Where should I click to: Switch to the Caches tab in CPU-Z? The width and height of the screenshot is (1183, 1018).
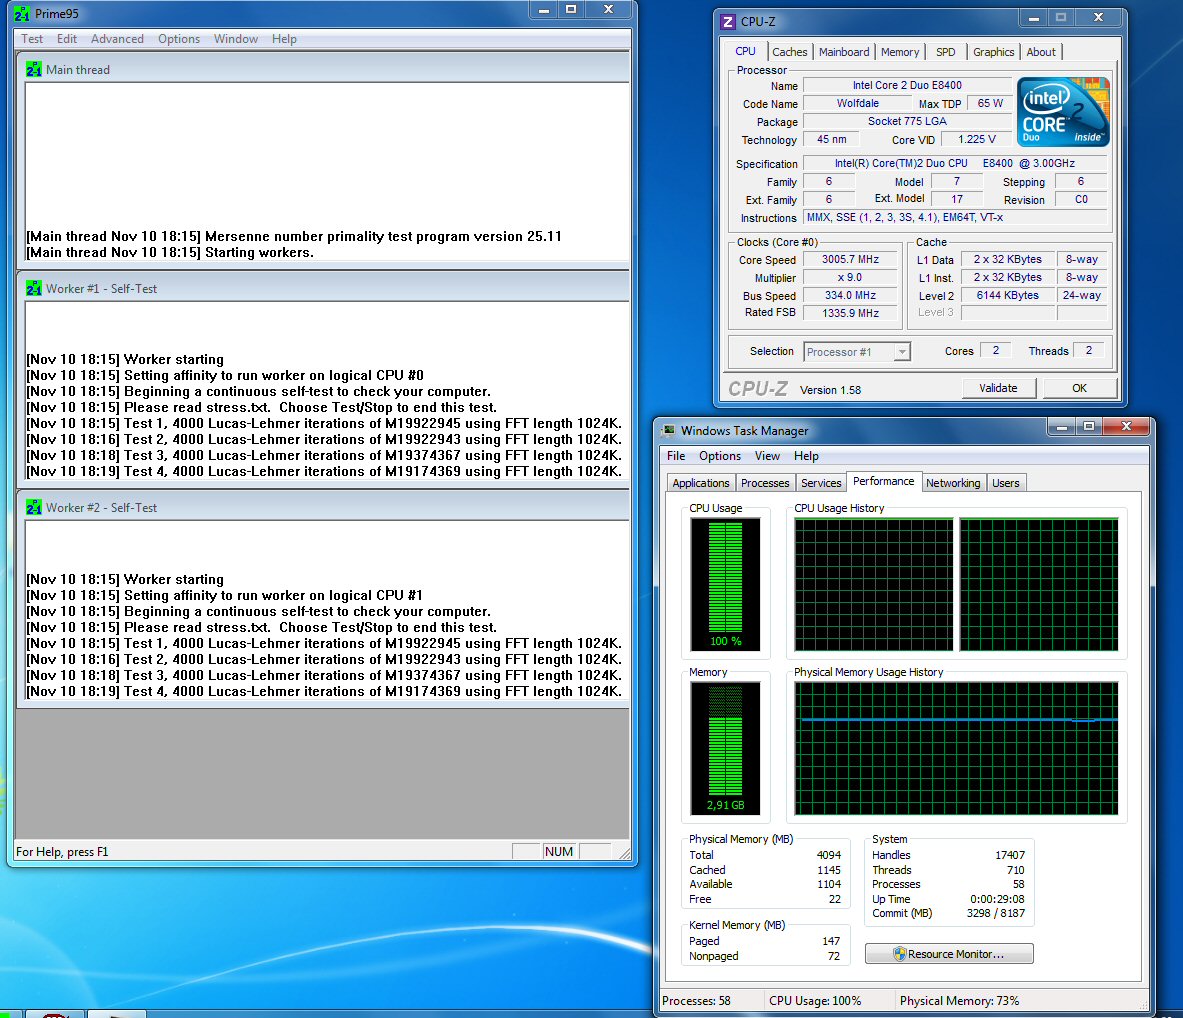[789, 52]
